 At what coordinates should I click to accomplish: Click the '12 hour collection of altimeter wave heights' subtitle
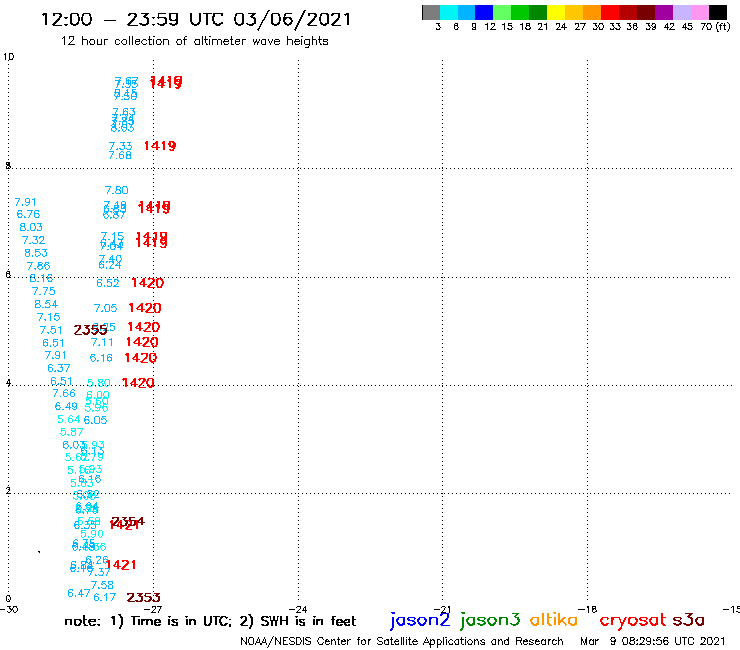pos(194,41)
